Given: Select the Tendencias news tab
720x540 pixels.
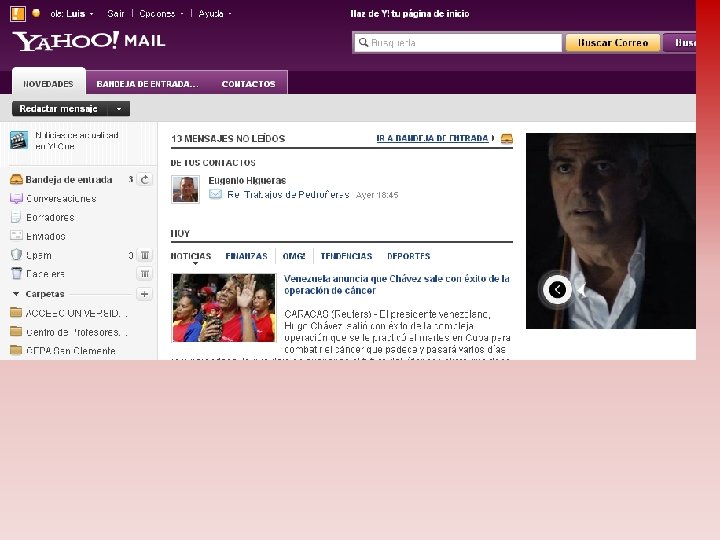Looking at the screenshot, I should click(346, 256).
